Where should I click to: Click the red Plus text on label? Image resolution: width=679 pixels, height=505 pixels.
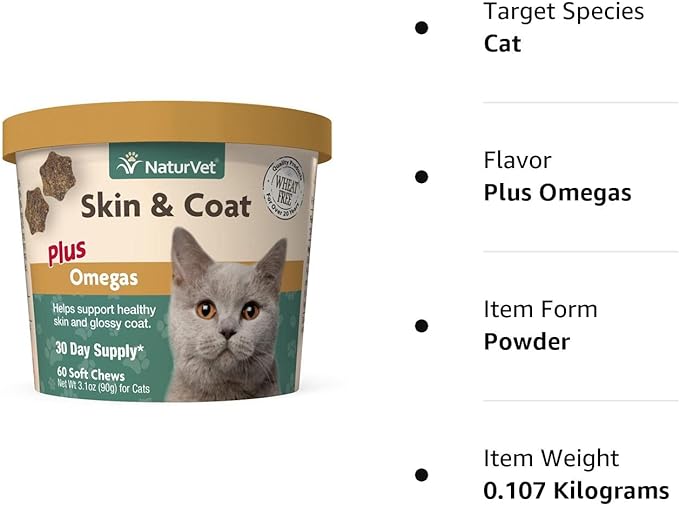67,252
